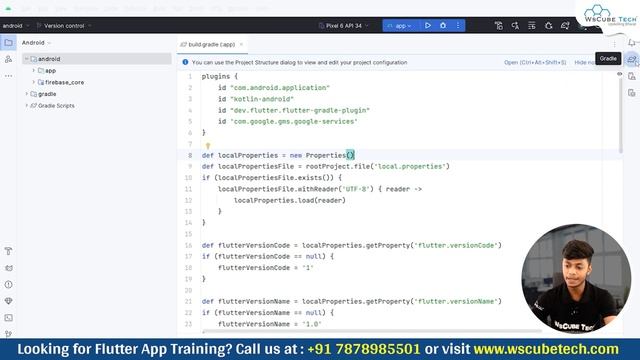Open the Android project view dropdown

[37, 42]
